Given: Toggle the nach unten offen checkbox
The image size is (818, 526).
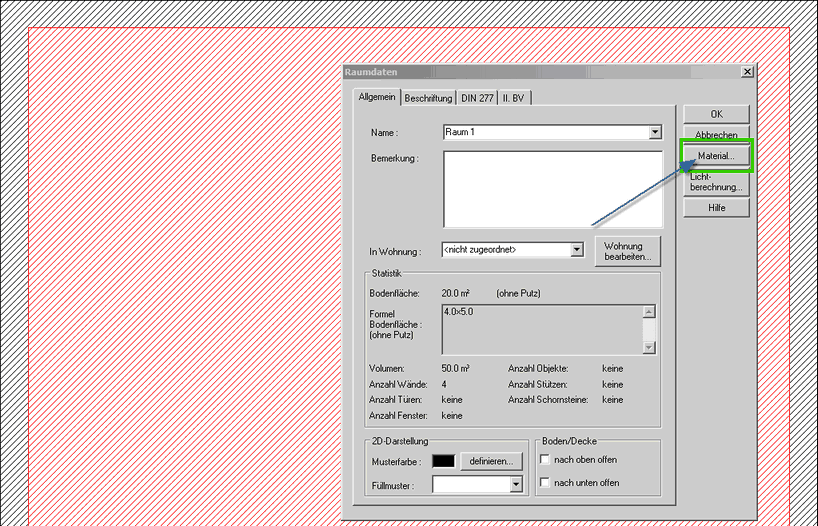Looking at the screenshot, I should point(545,483).
